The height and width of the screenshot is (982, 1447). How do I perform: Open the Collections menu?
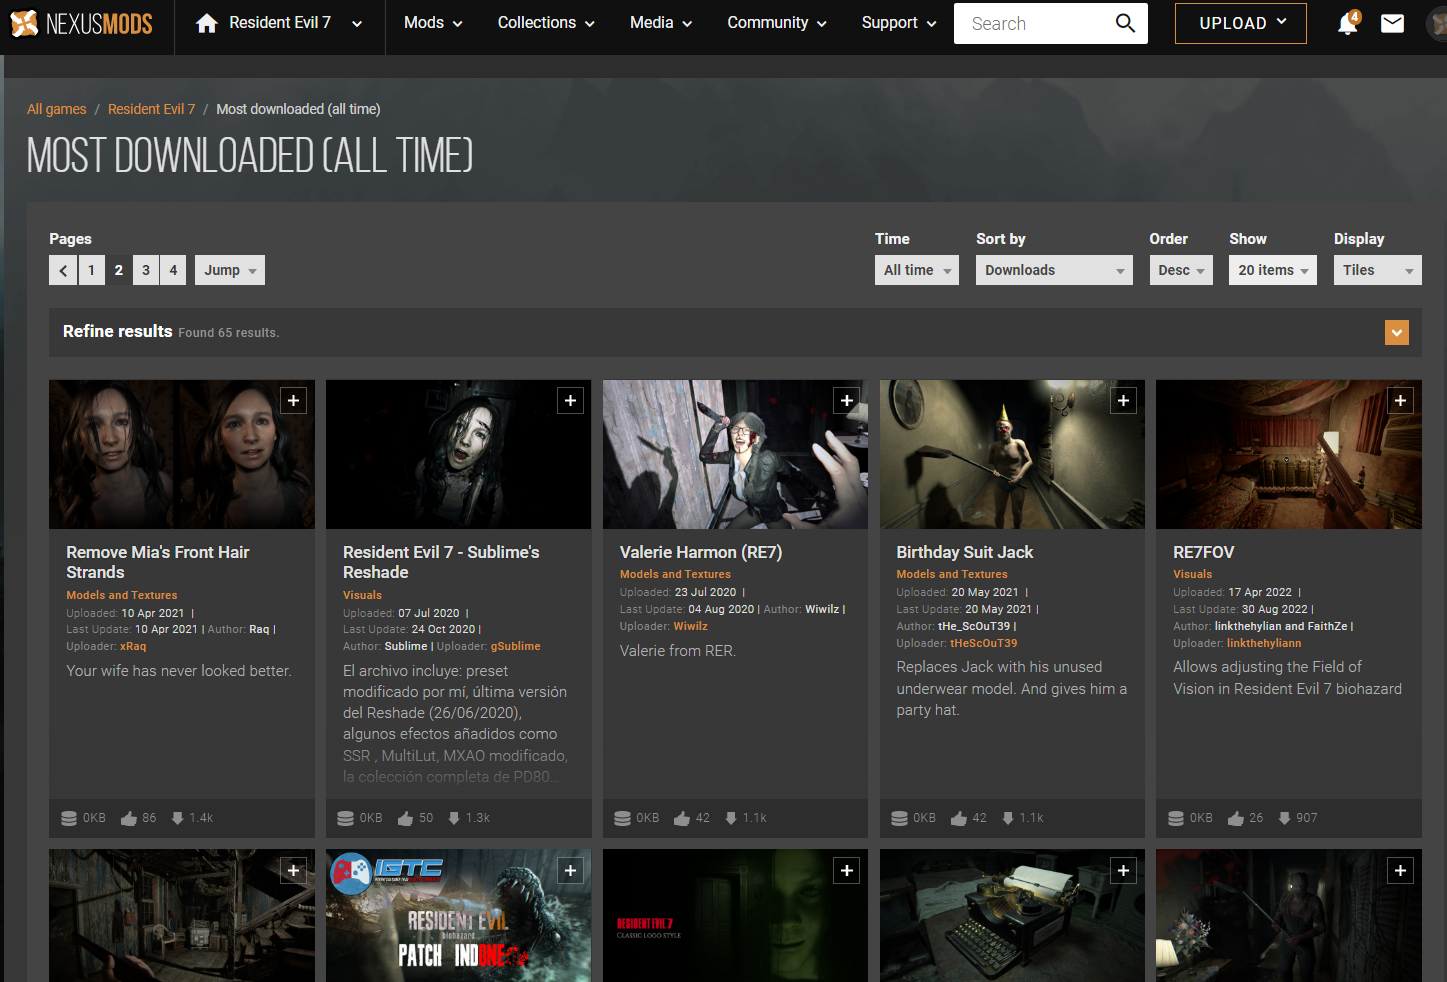546,23
